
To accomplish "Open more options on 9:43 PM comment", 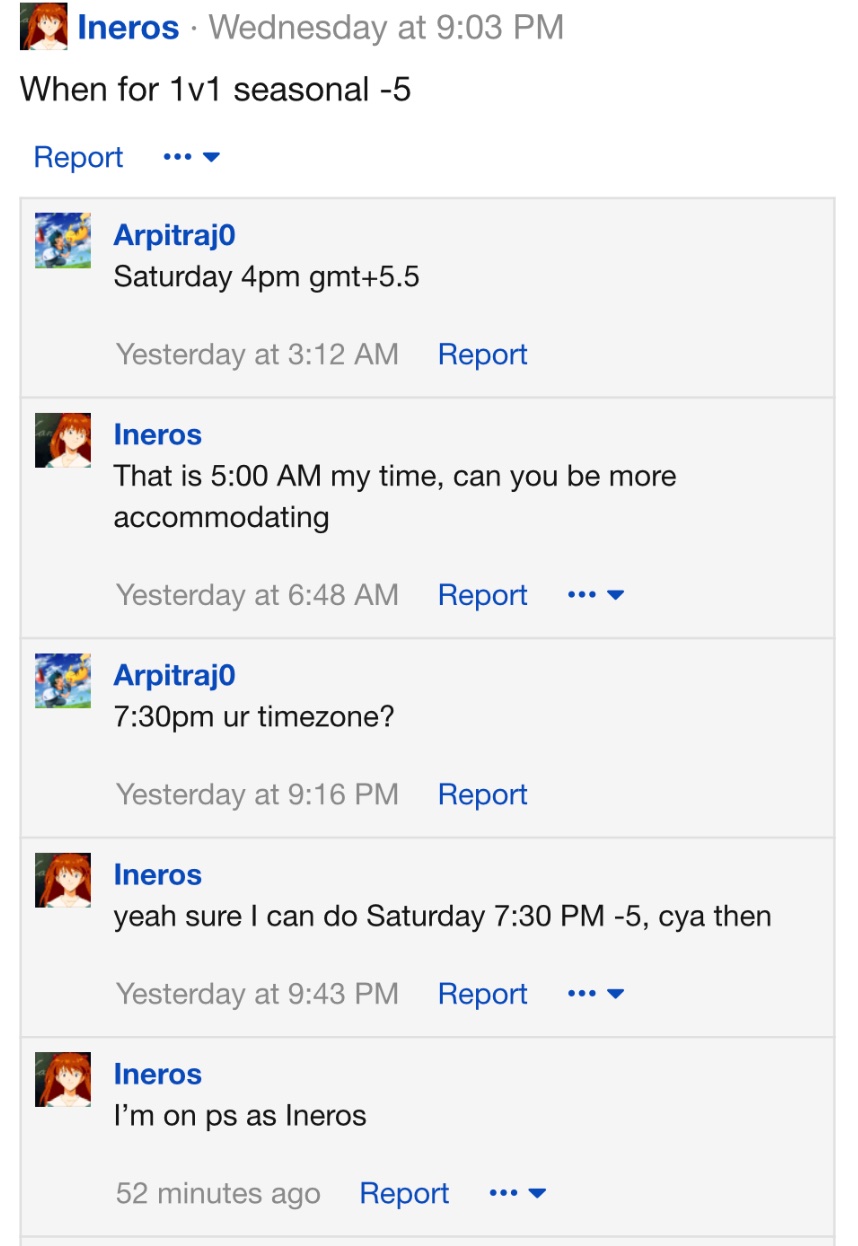I will [x=595, y=994].
